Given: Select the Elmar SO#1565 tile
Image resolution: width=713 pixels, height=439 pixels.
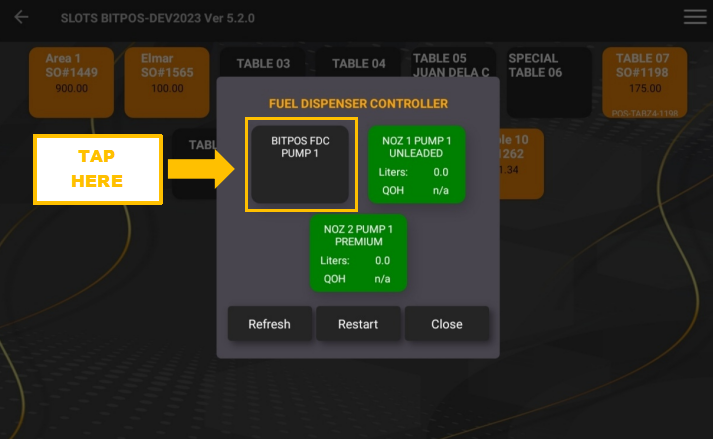Looking at the screenshot, I should (x=162, y=82).
